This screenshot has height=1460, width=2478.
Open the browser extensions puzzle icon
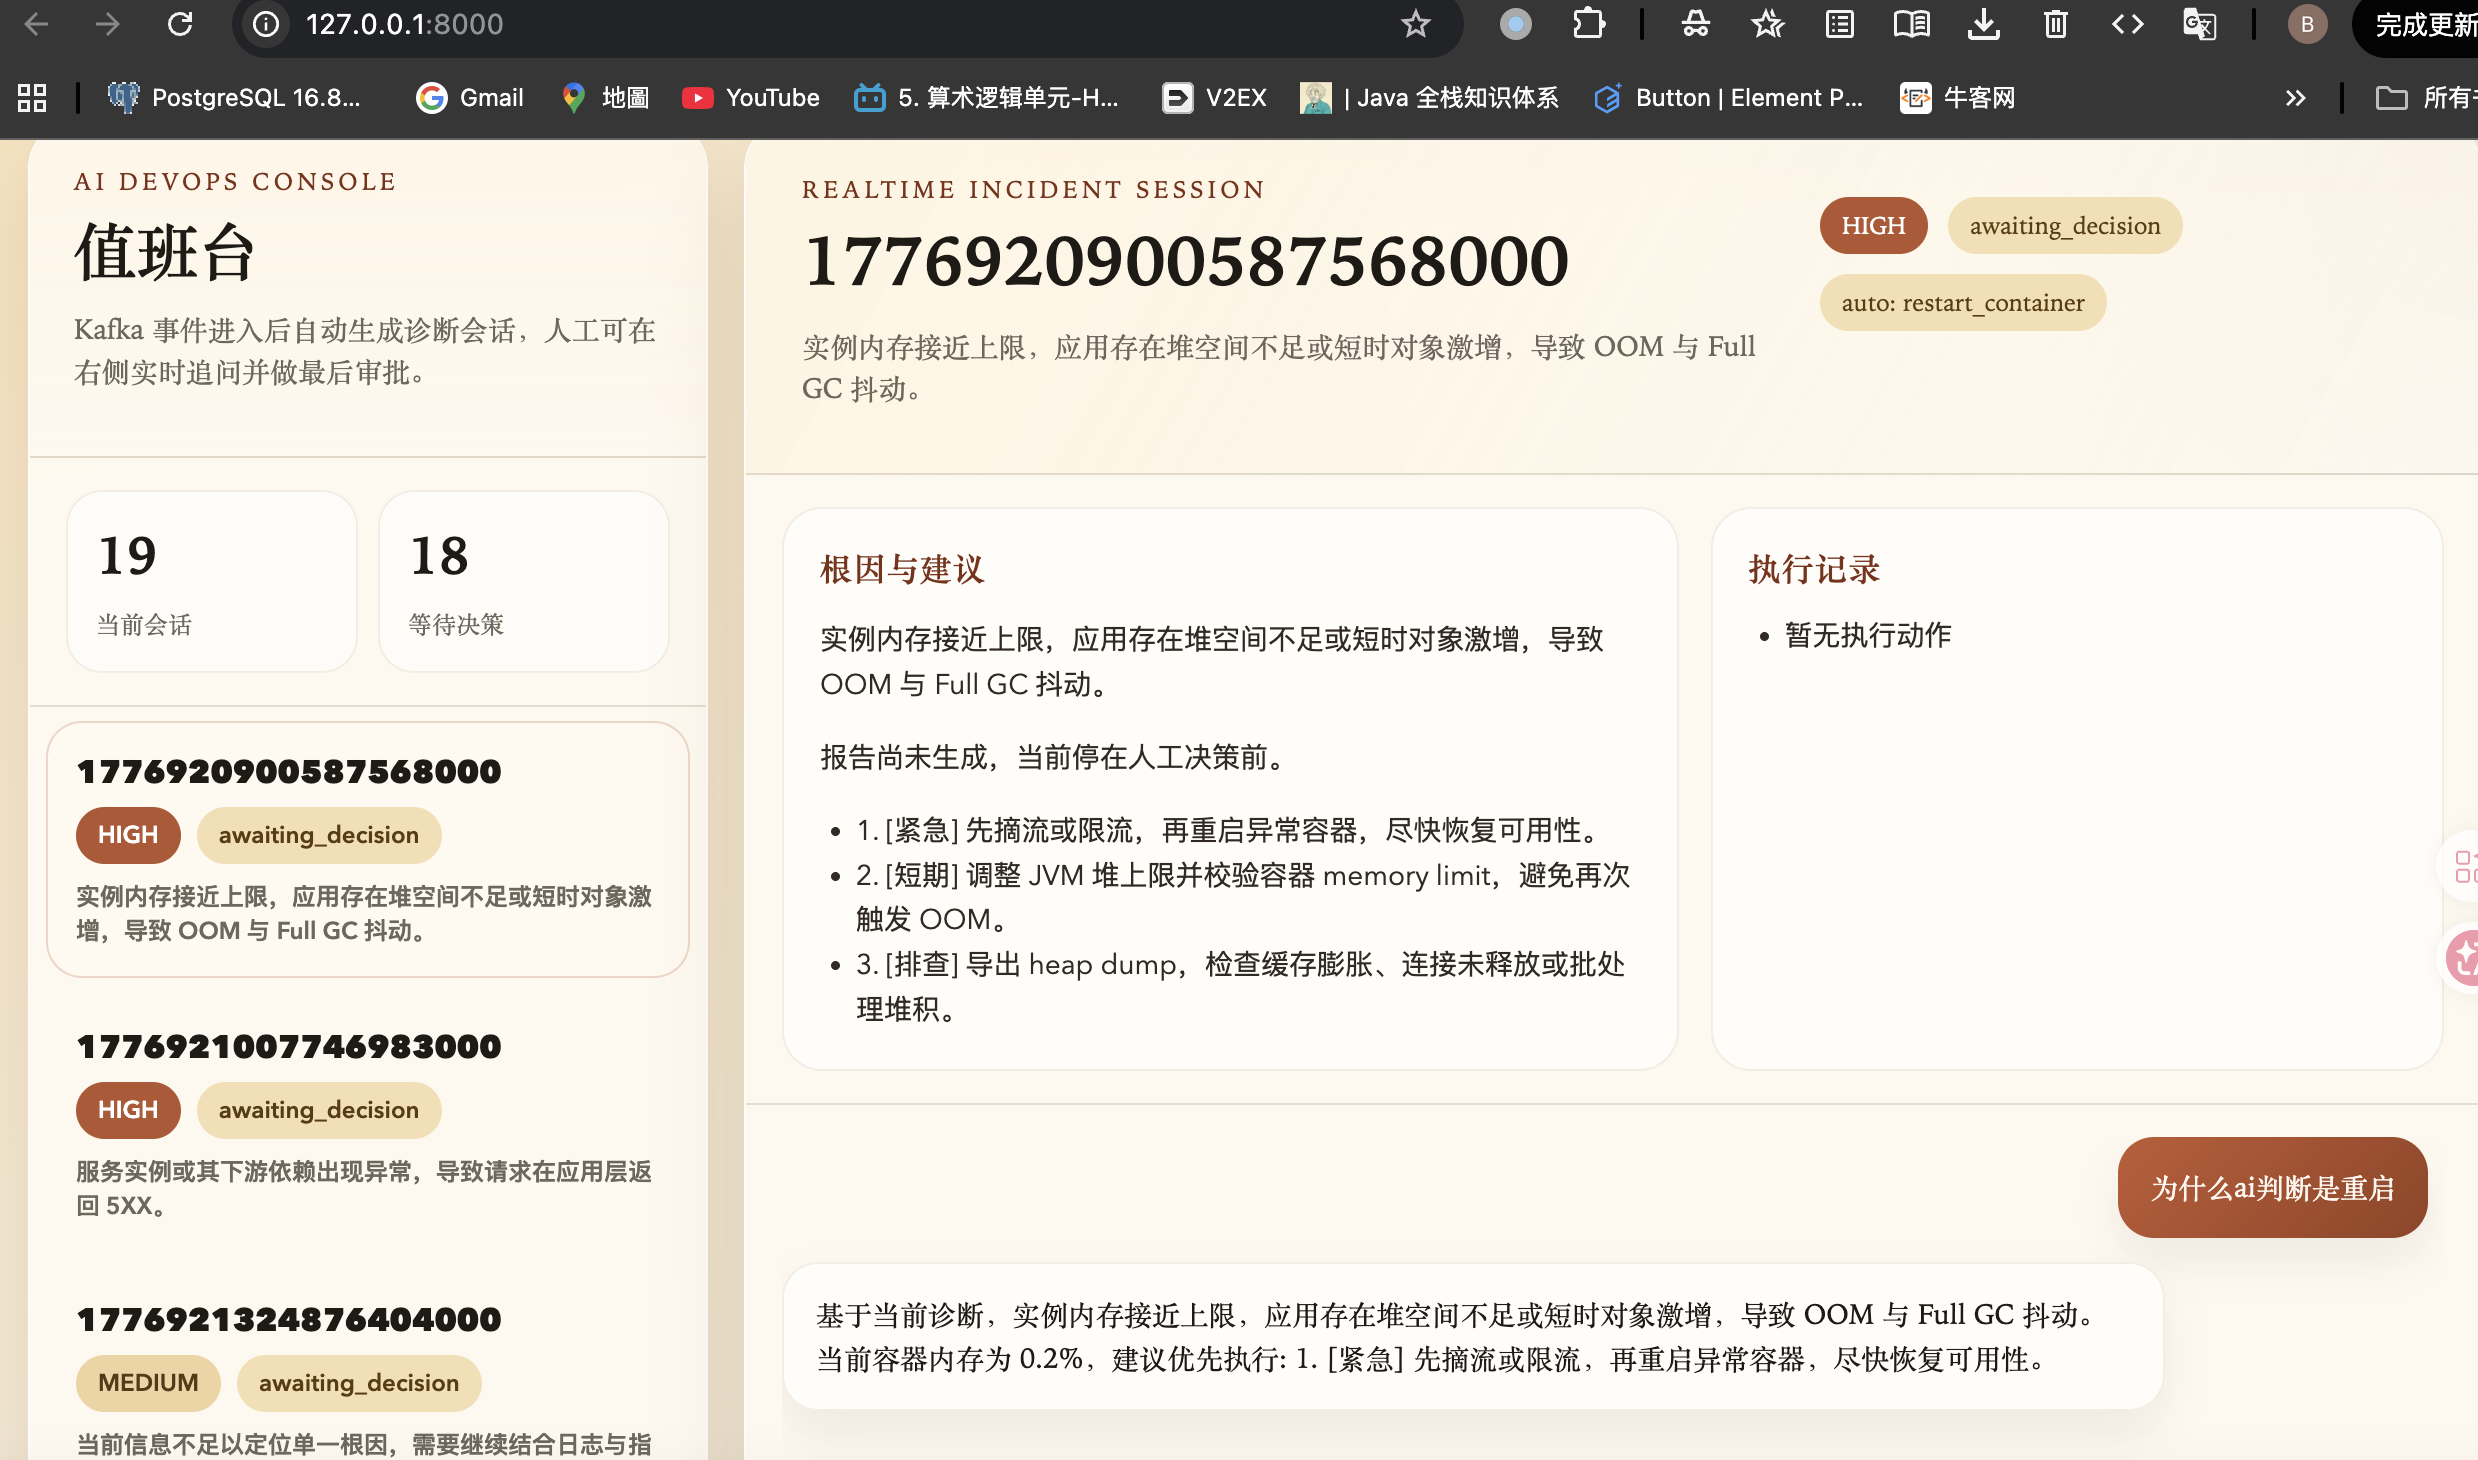click(x=1589, y=23)
